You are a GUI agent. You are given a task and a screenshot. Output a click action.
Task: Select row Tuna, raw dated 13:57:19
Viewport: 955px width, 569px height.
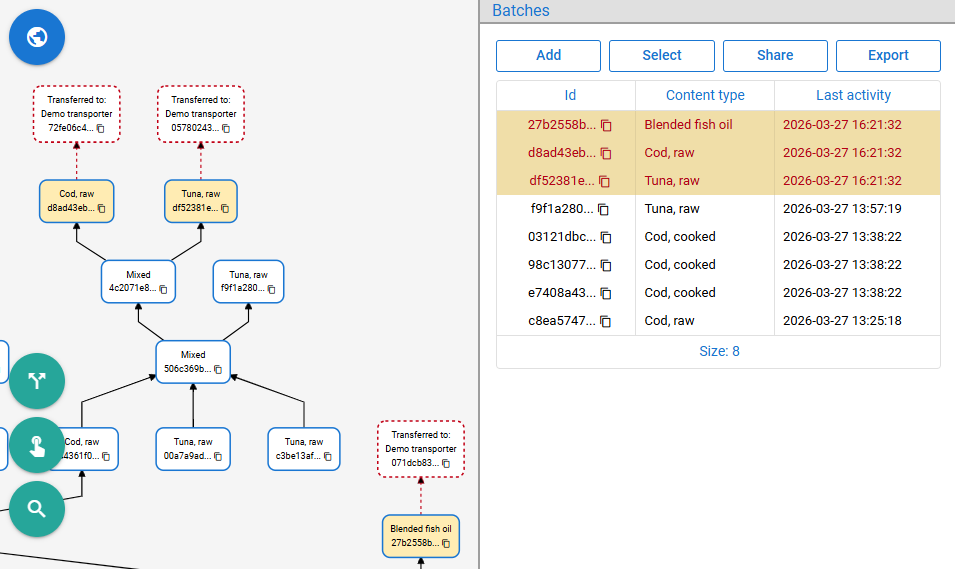click(x=718, y=209)
